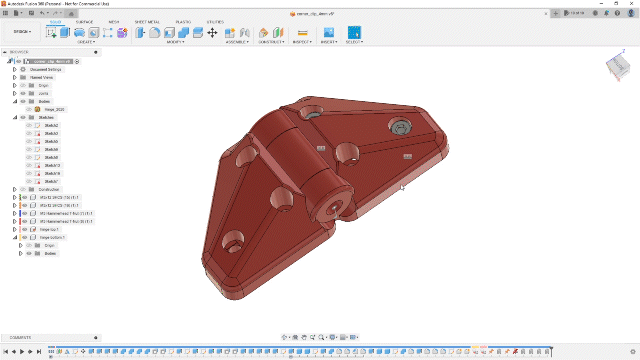Expand the Document Settings node
640x360 pixels.
pyautogui.click(x=15, y=69)
